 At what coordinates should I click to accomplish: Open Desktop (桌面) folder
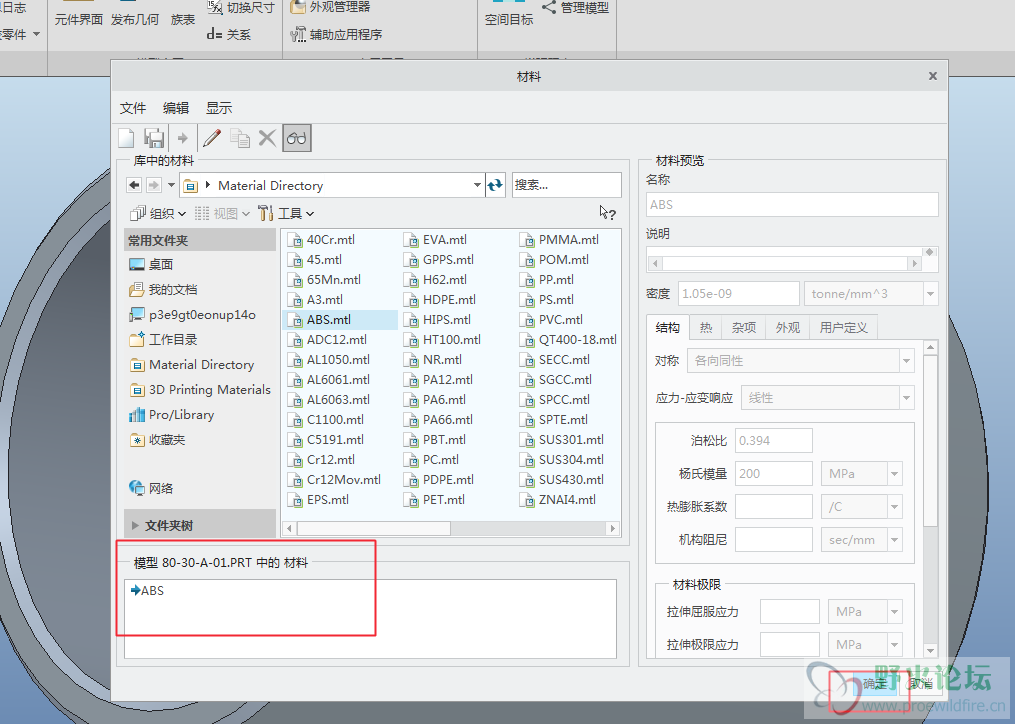click(x=151, y=264)
